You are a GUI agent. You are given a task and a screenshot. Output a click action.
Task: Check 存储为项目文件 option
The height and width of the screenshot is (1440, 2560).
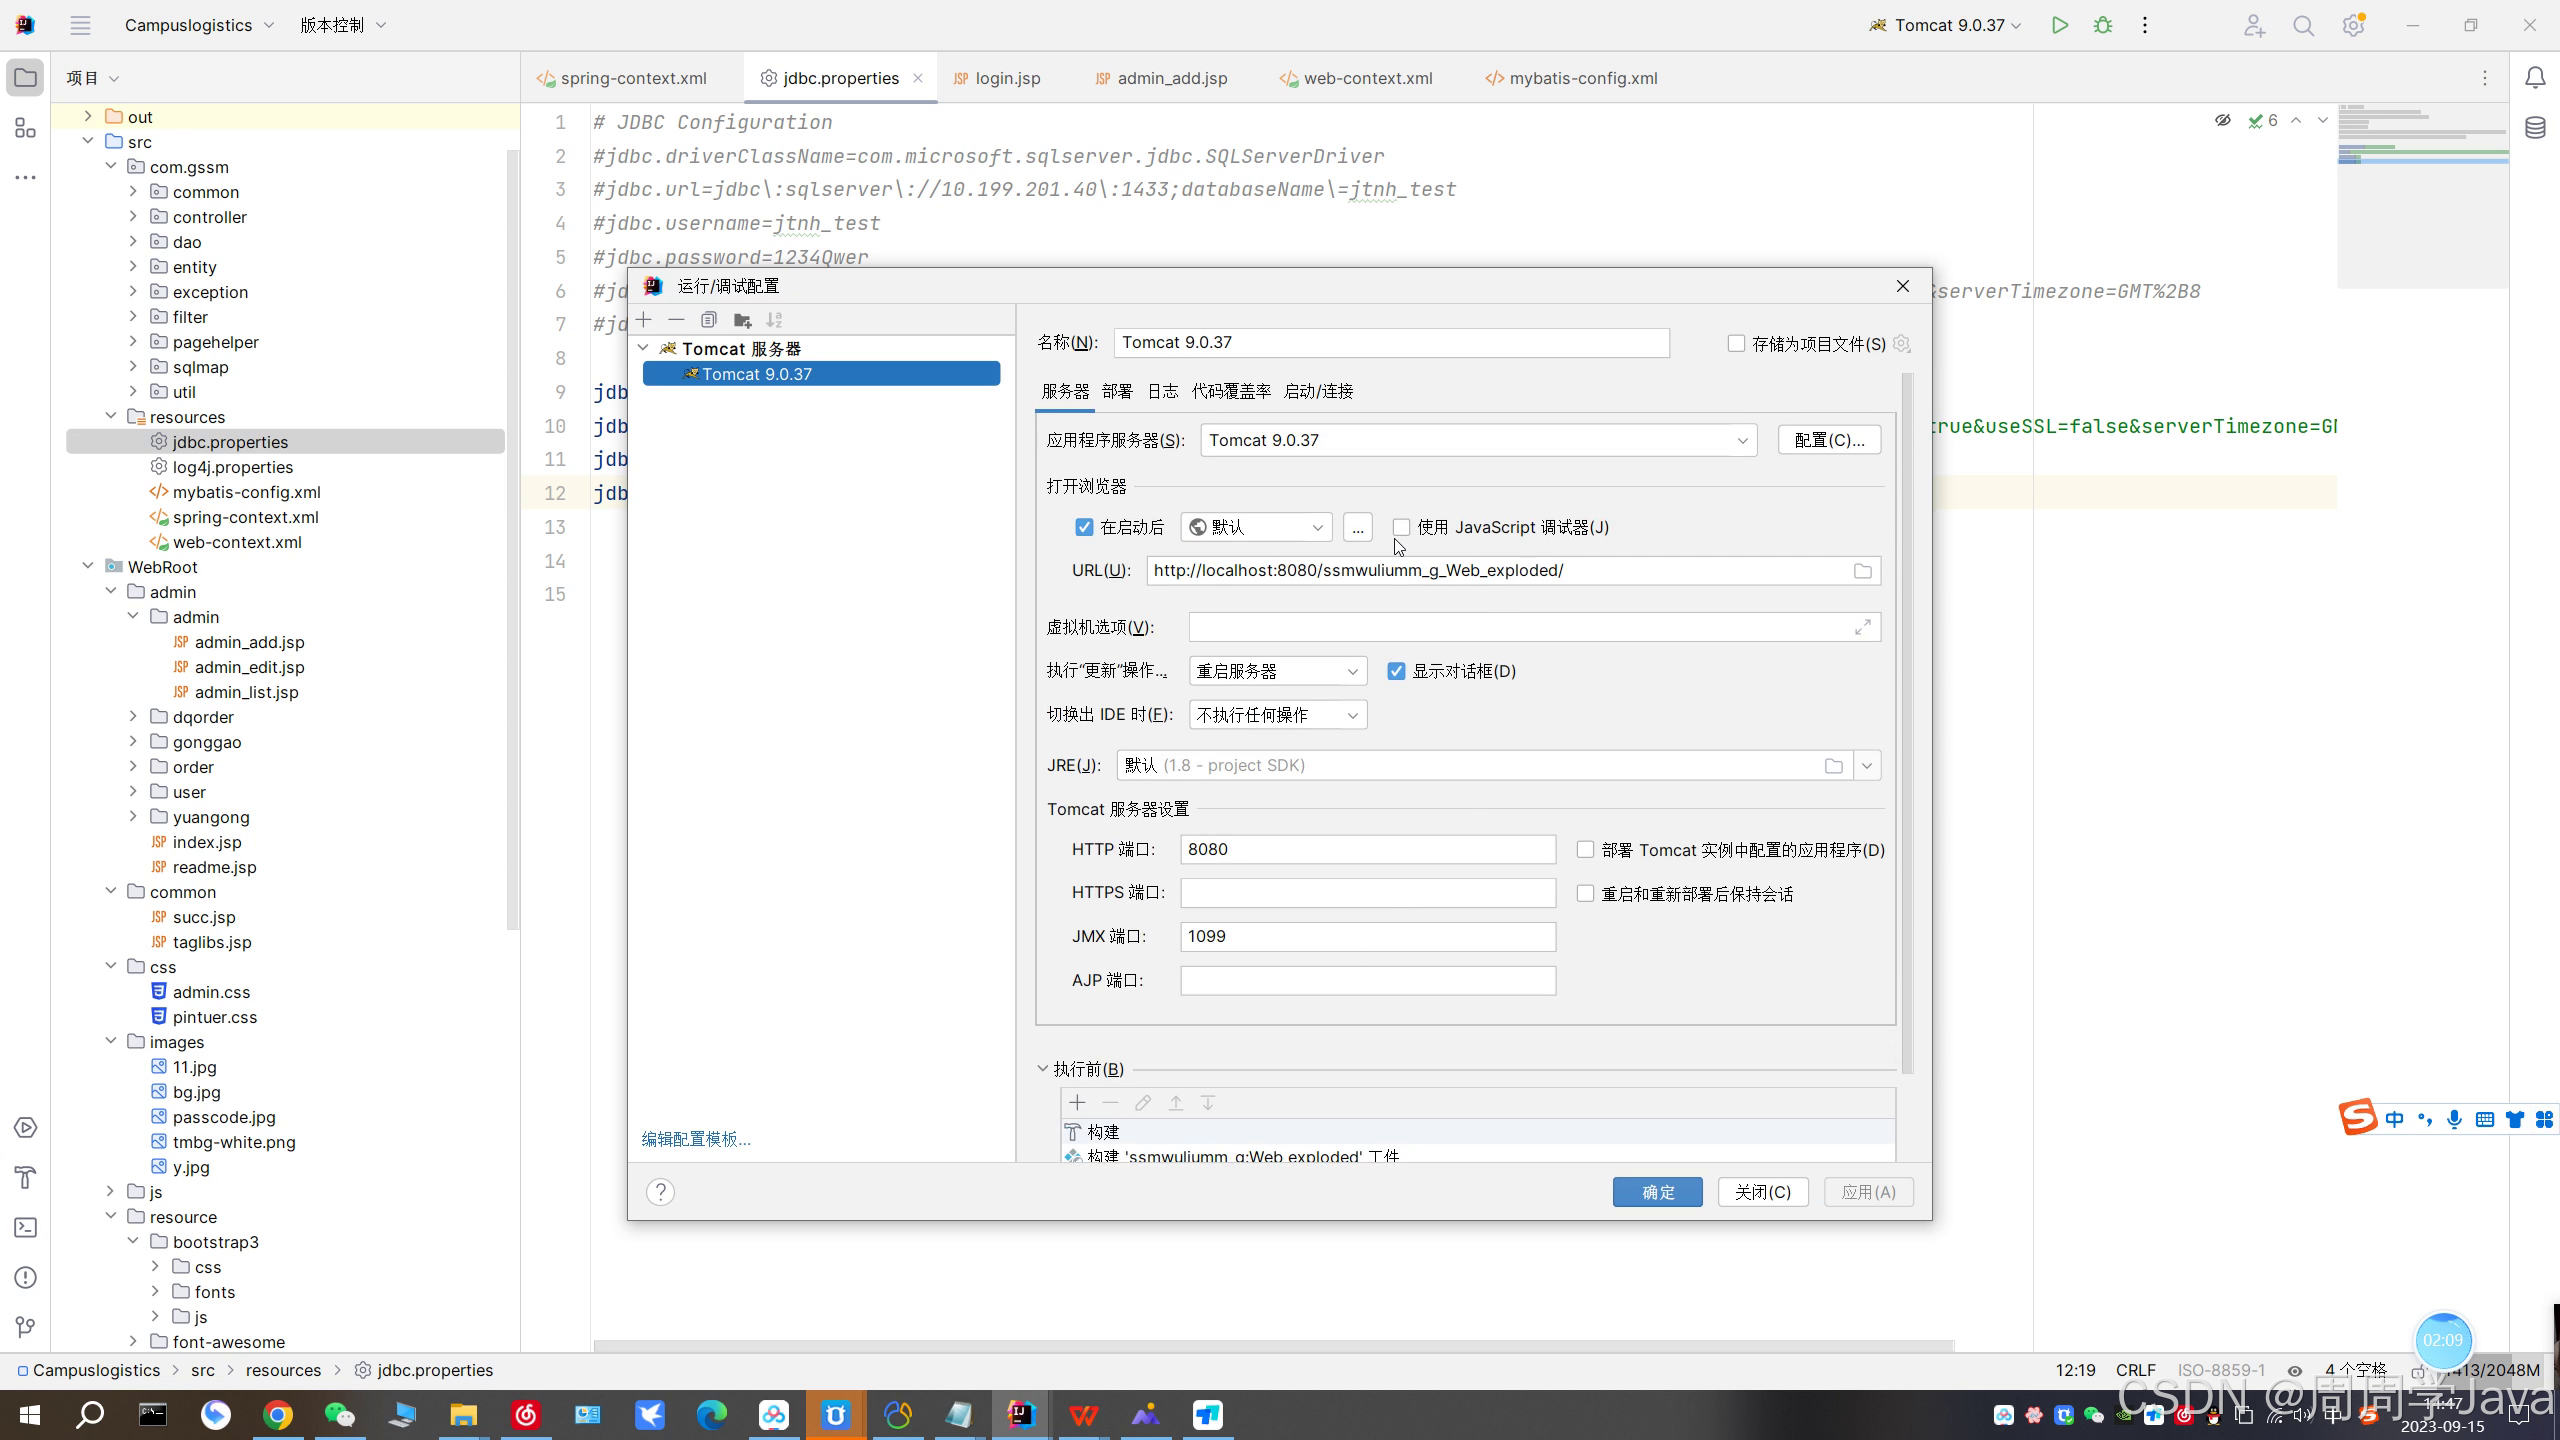click(1736, 344)
